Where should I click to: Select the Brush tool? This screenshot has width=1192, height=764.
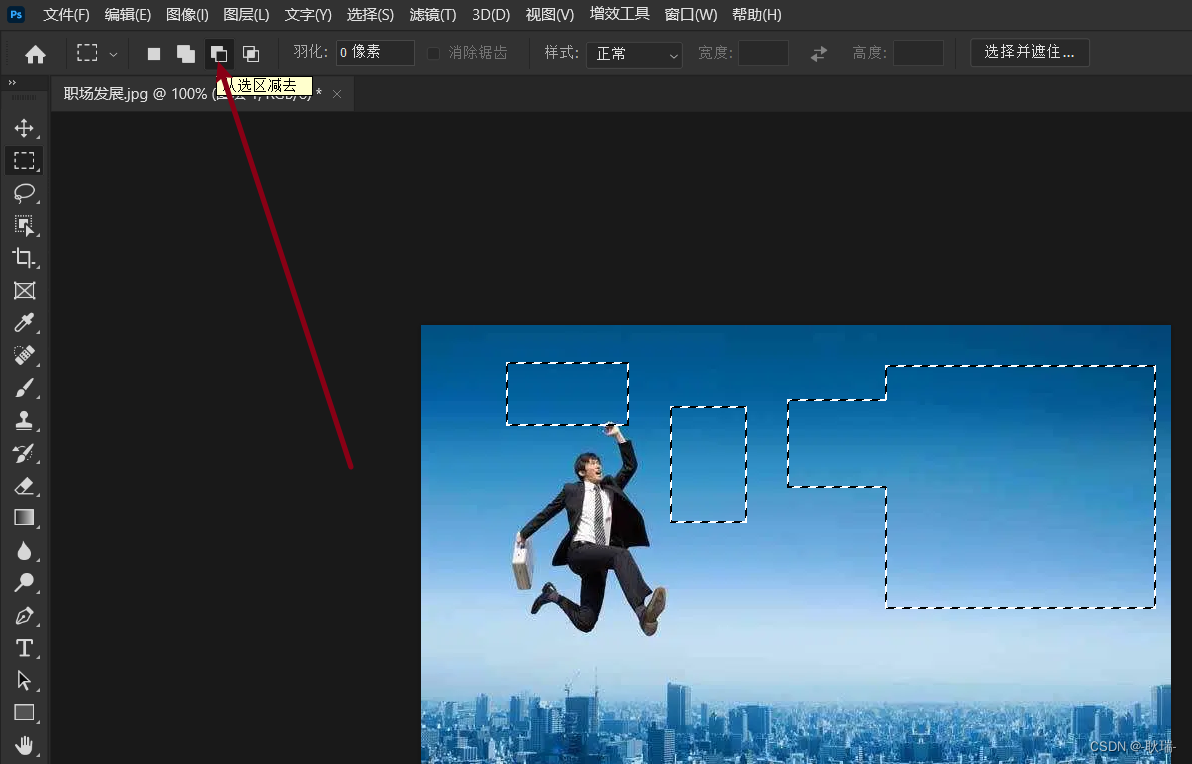point(24,388)
